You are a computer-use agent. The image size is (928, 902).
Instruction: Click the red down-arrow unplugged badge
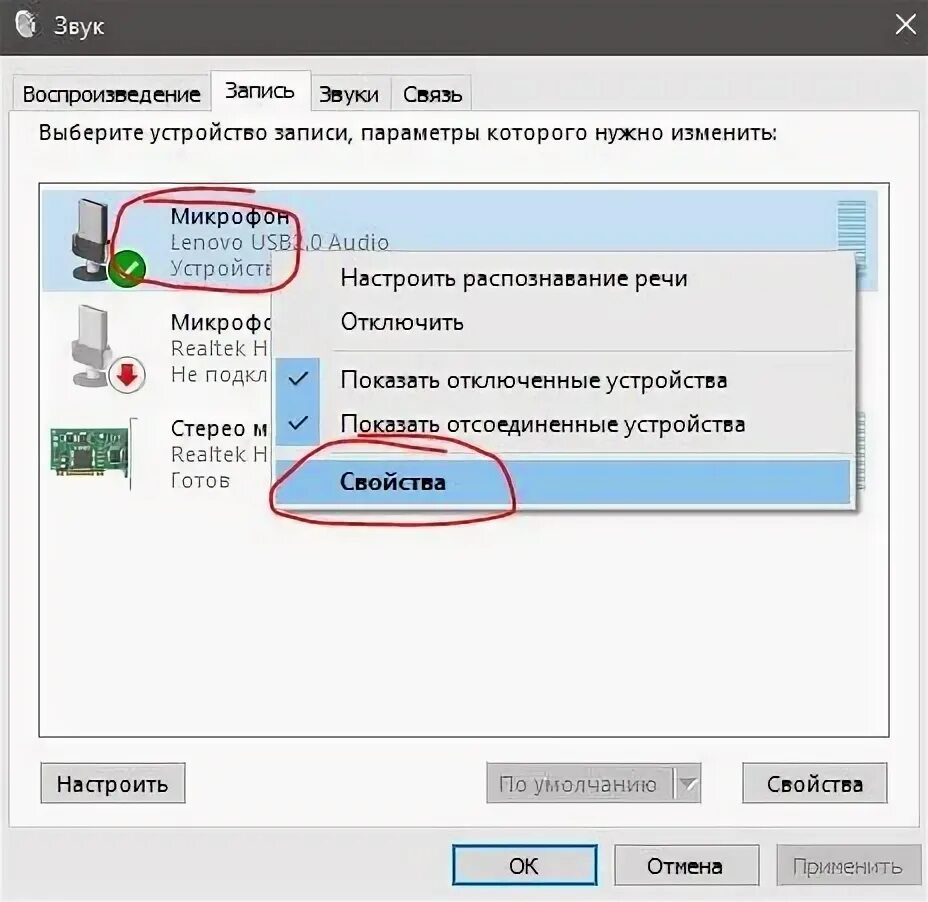pyautogui.click(x=127, y=375)
